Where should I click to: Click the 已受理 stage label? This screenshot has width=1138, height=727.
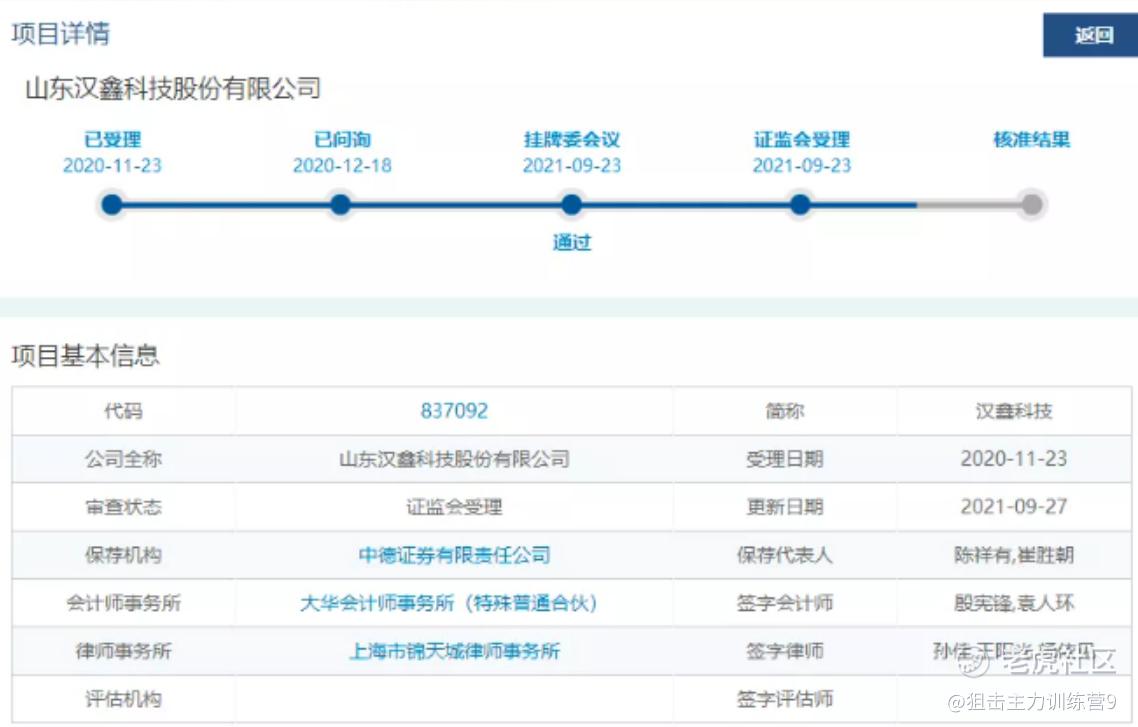click(112, 139)
